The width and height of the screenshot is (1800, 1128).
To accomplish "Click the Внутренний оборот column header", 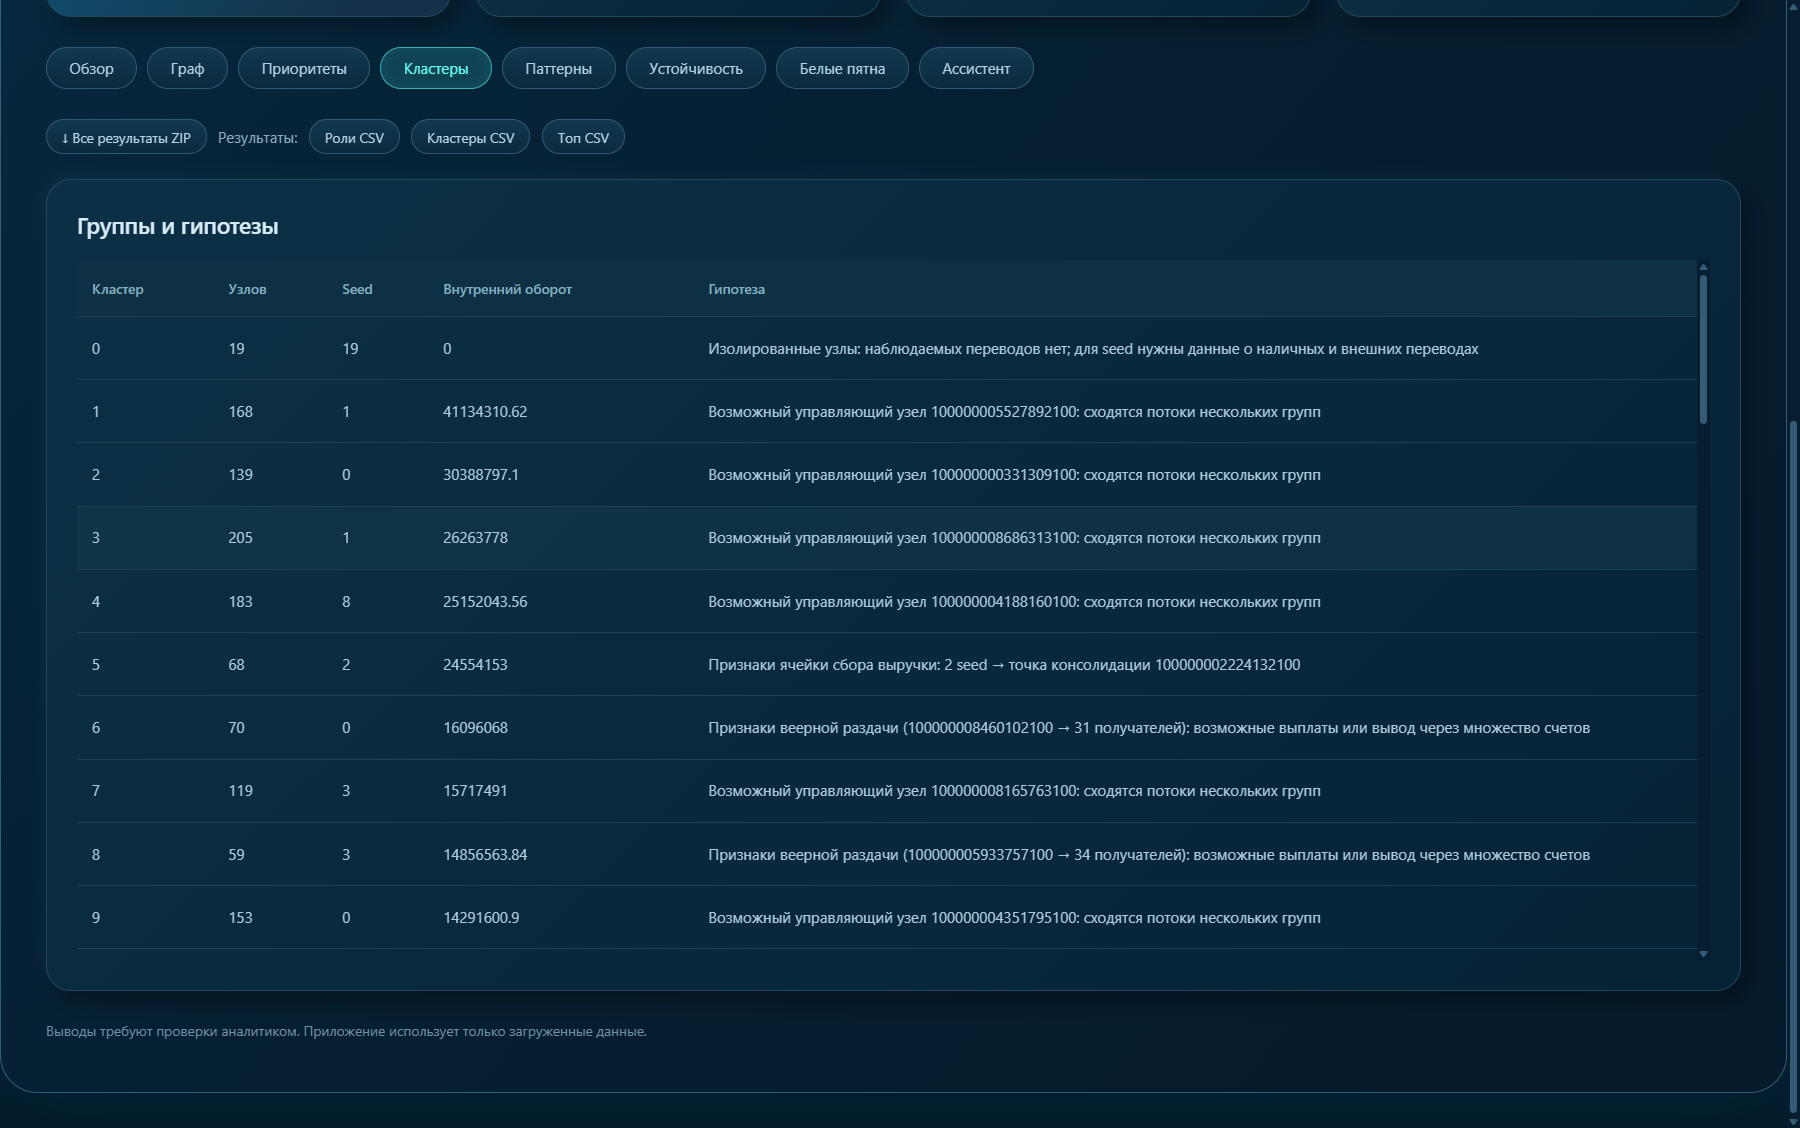I will click(507, 289).
